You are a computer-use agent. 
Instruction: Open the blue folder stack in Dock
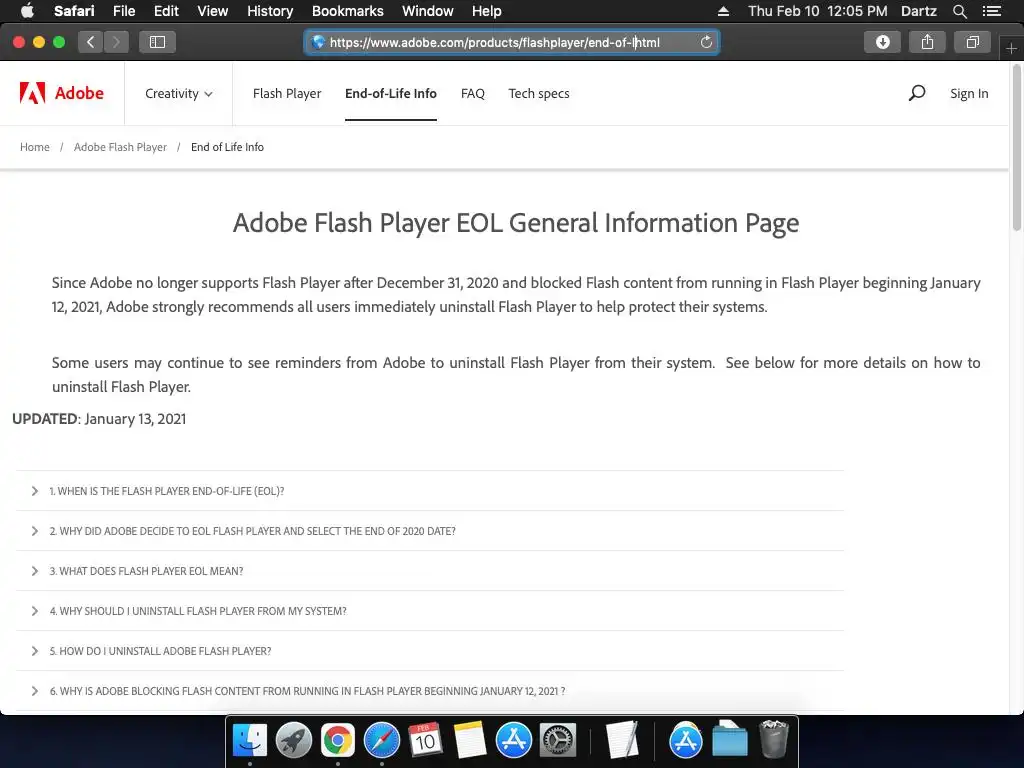click(x=729, y=740)
